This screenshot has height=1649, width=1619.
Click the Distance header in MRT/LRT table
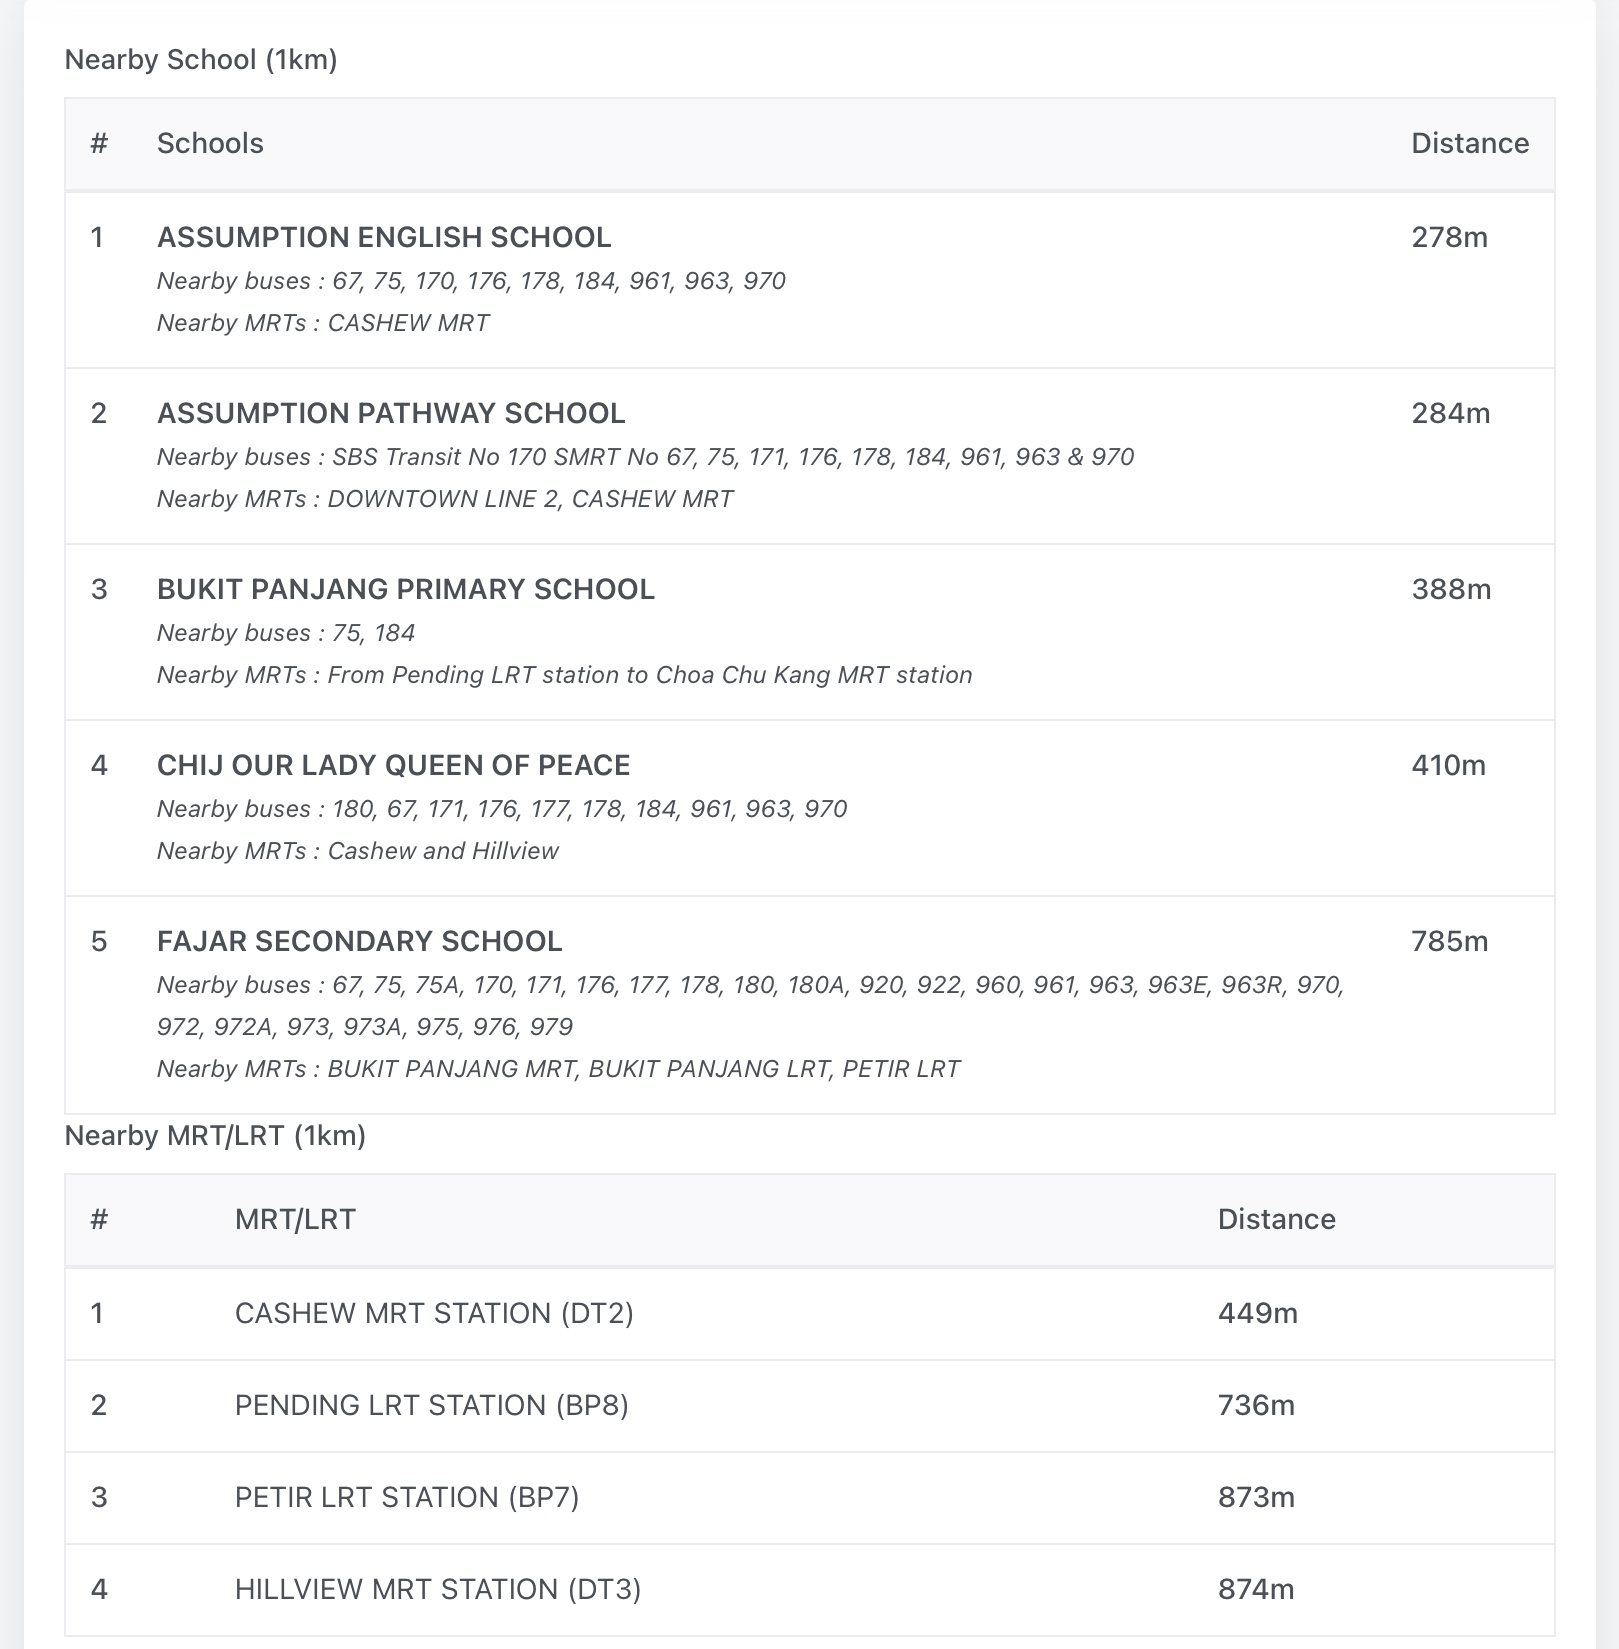(1276, 1220)
